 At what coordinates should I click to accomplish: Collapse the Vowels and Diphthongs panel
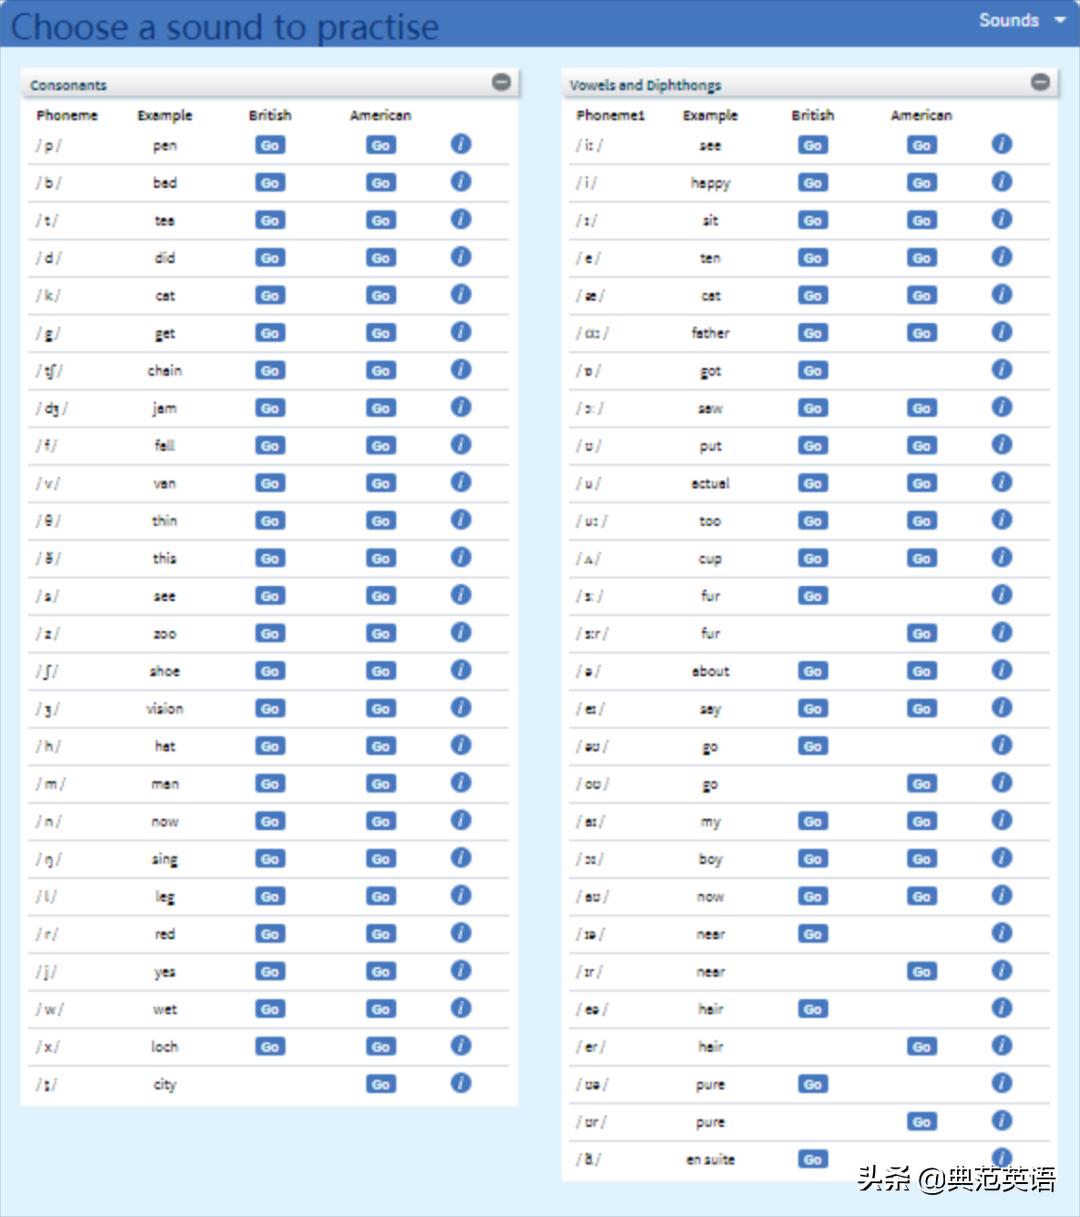1041,82
